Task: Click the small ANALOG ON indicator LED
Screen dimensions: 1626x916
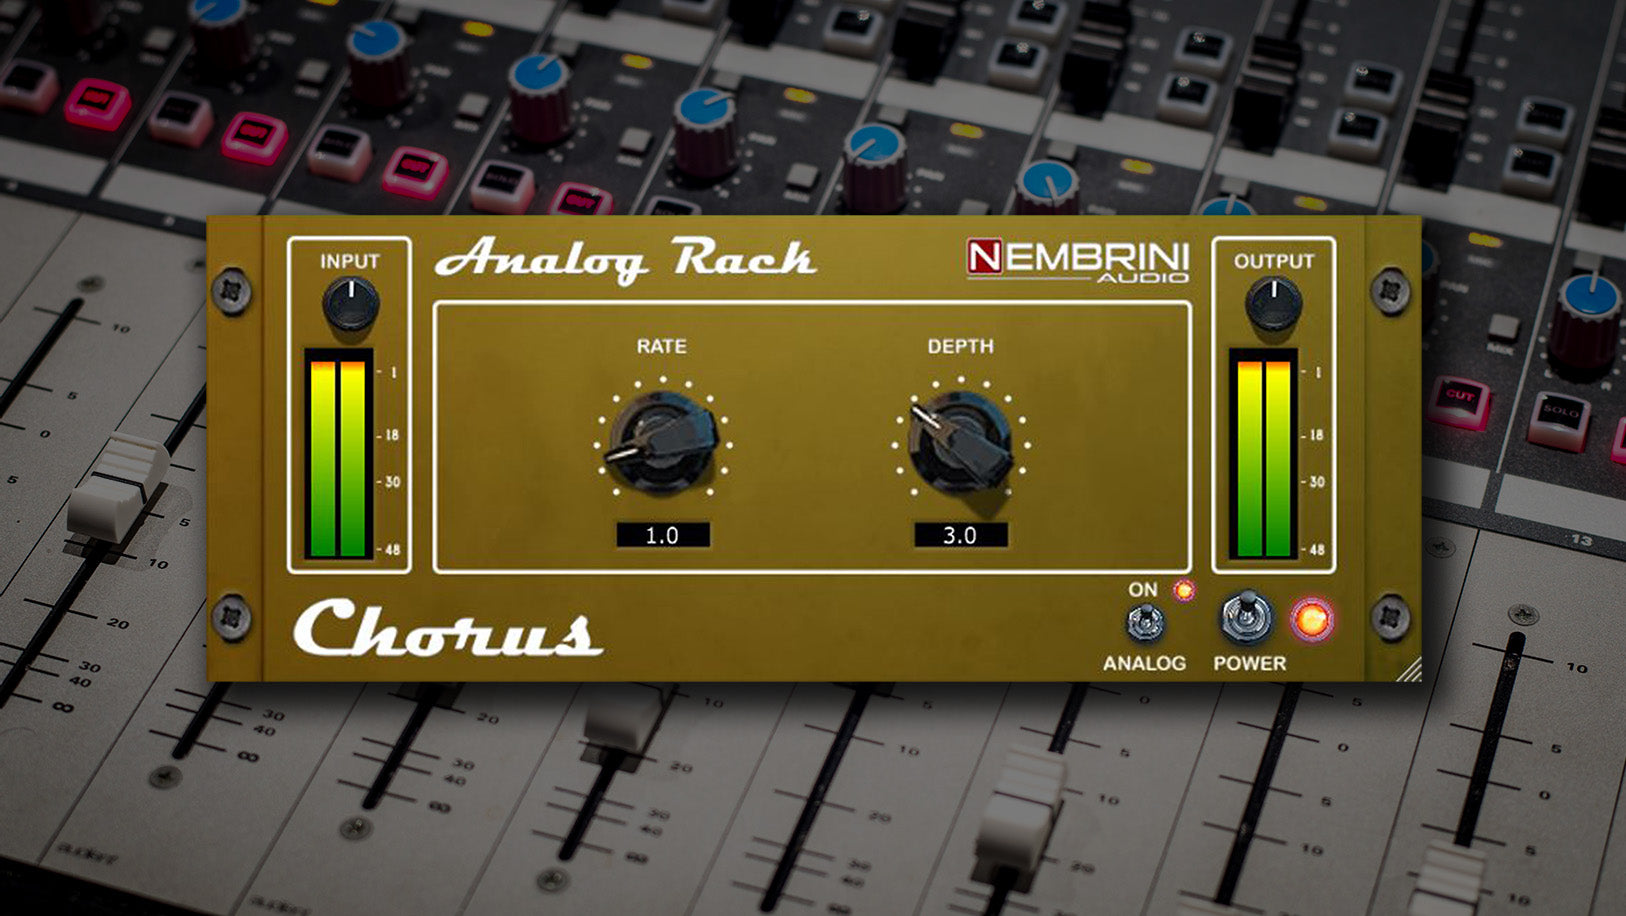Action: pyautogui.click(x=1184, y=590)
